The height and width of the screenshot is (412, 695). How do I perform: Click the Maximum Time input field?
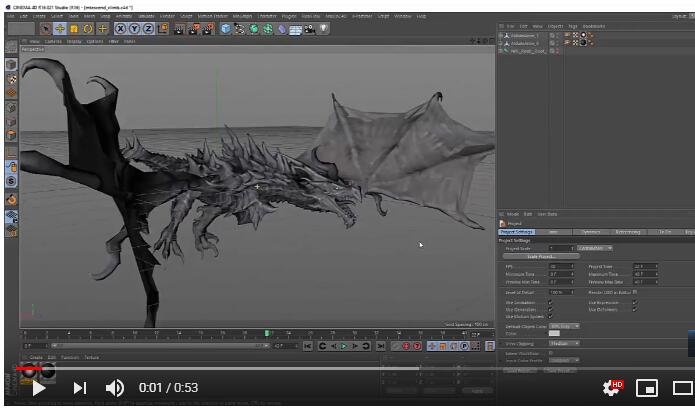645,274
